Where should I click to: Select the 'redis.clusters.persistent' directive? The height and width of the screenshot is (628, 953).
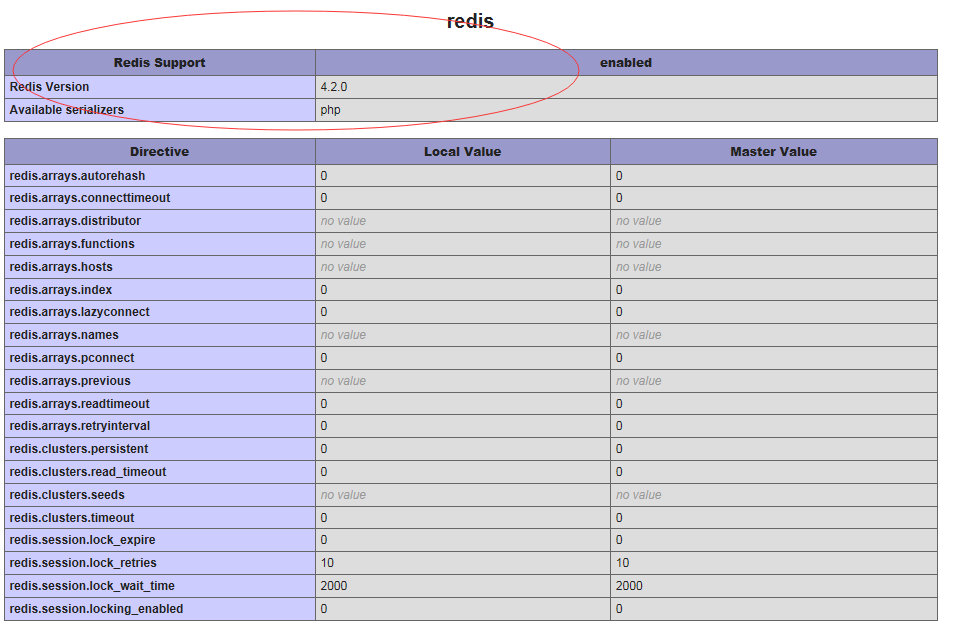(x=79, y=449)
